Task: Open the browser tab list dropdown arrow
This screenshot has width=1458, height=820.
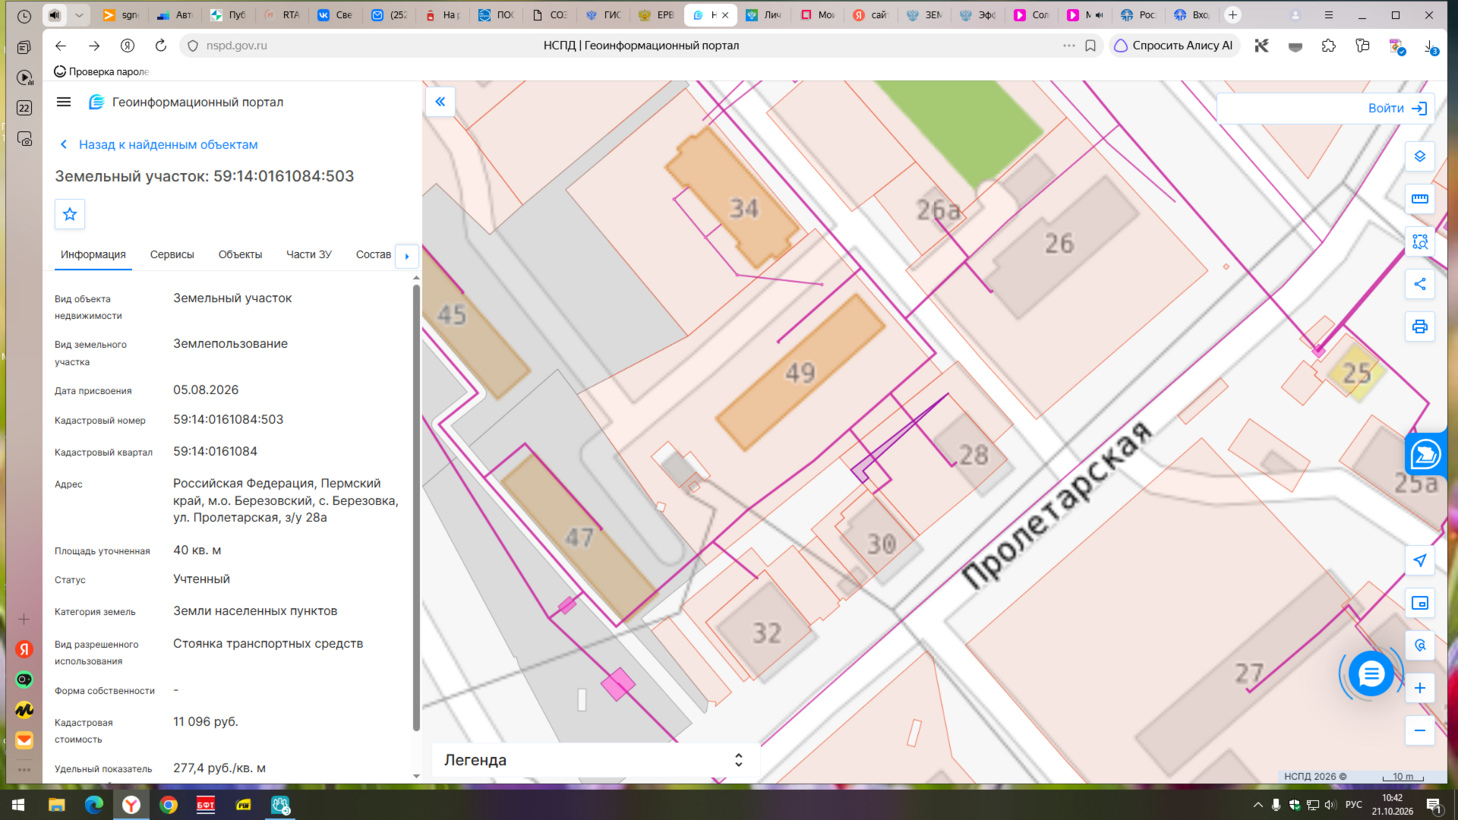Action: pyautogui.click(x=79, y=15)
